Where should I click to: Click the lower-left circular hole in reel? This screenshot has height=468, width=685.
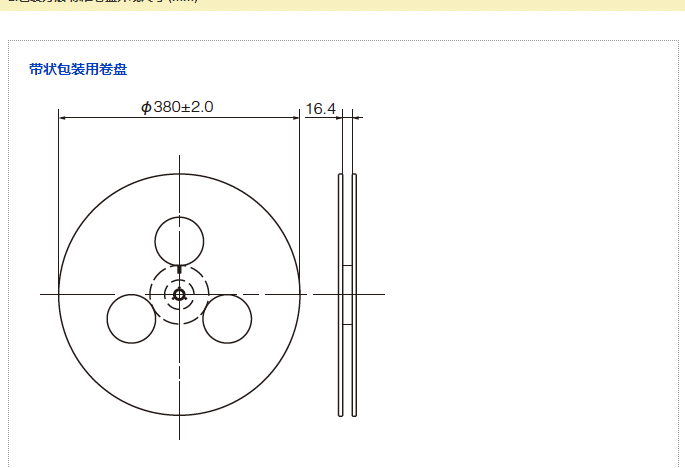tap(132, 319)
